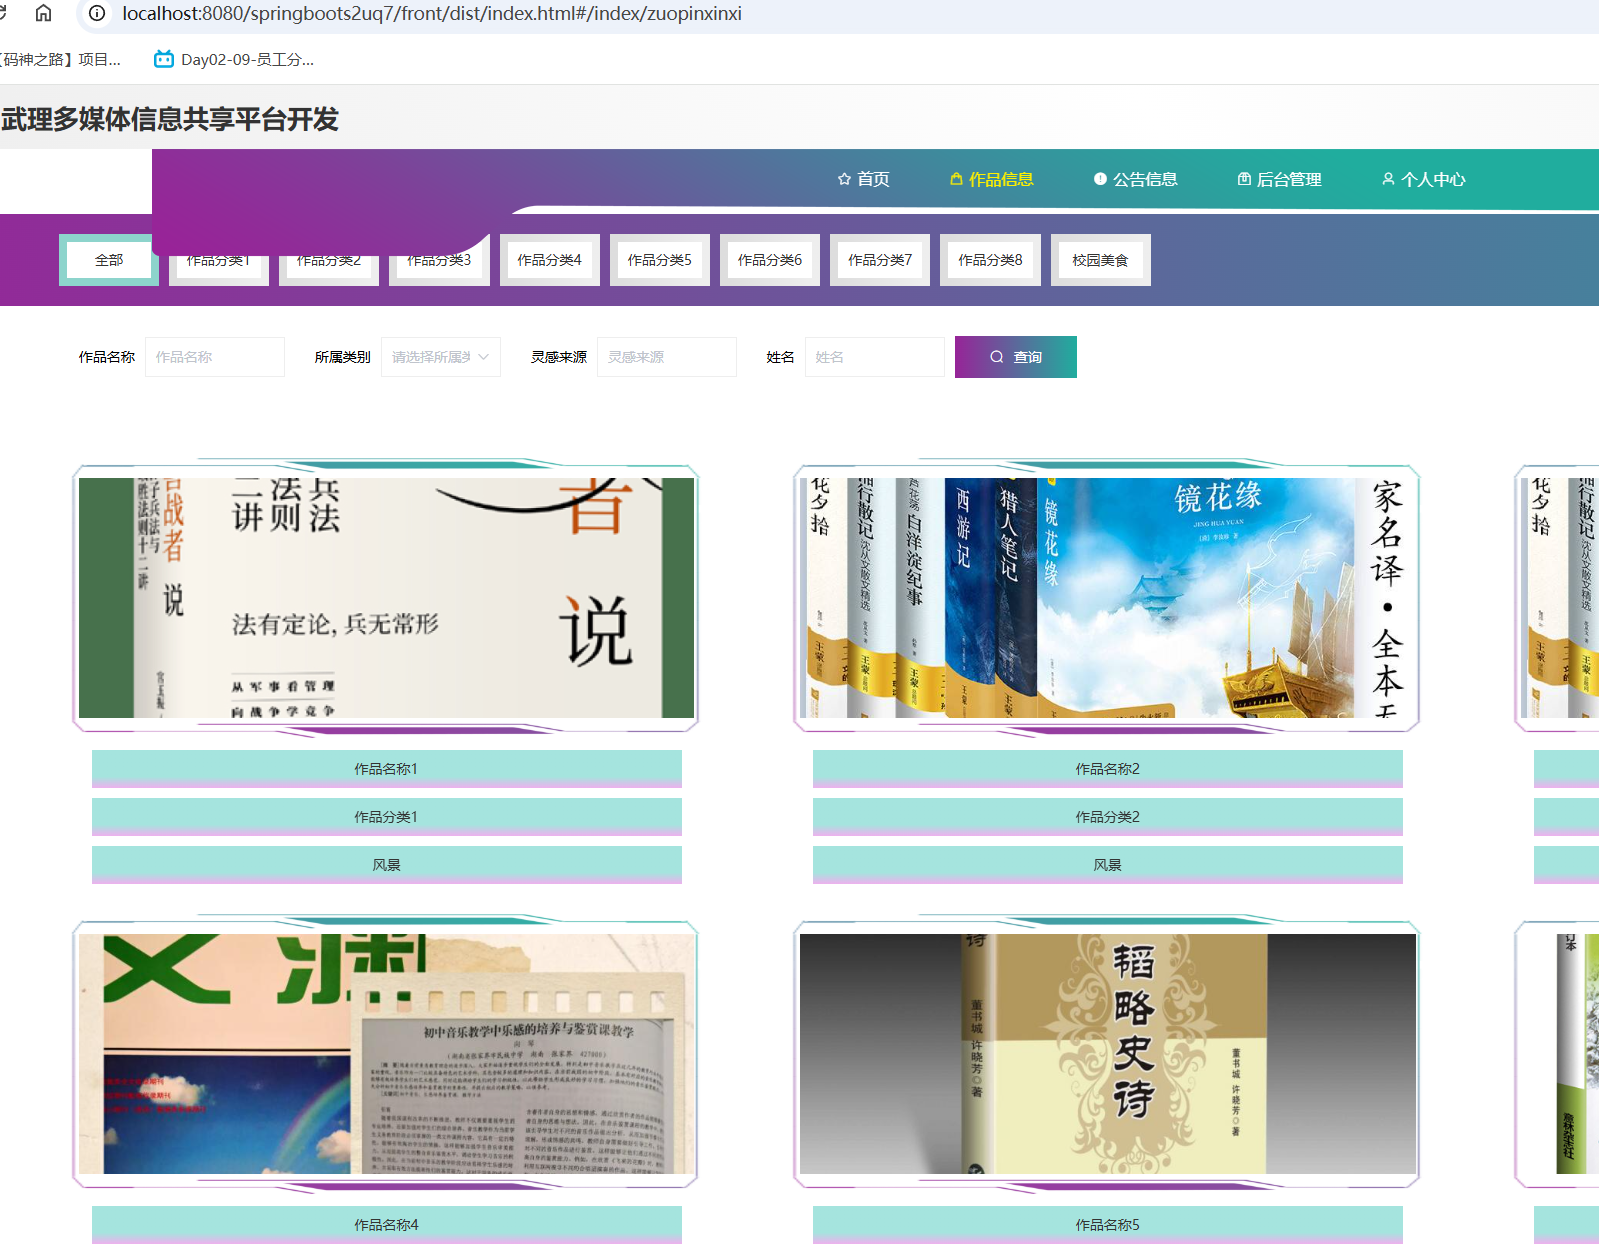
Task: Click the icon beside 后台管理
Action: pos(1244,179)
